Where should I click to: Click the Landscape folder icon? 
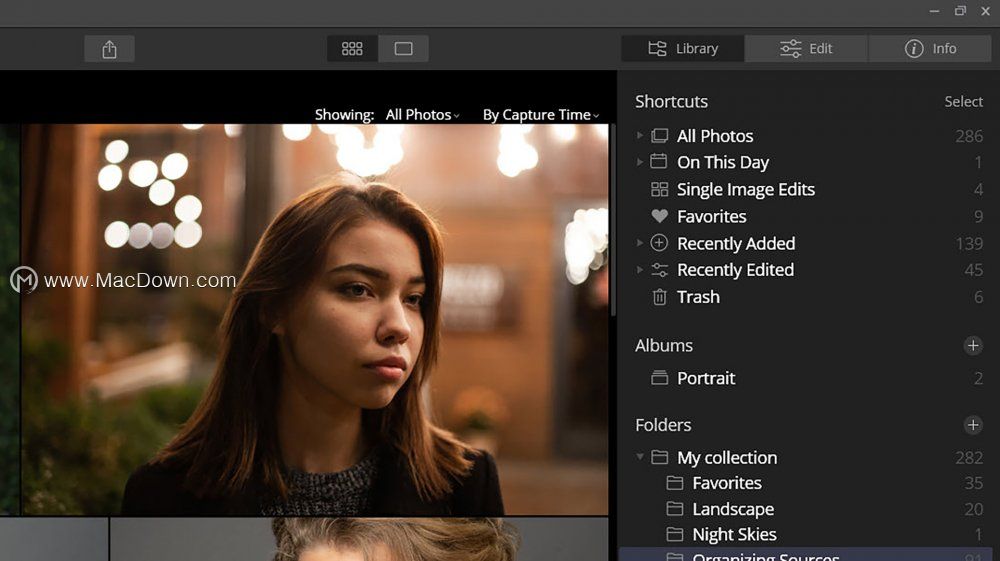point(675,509)
